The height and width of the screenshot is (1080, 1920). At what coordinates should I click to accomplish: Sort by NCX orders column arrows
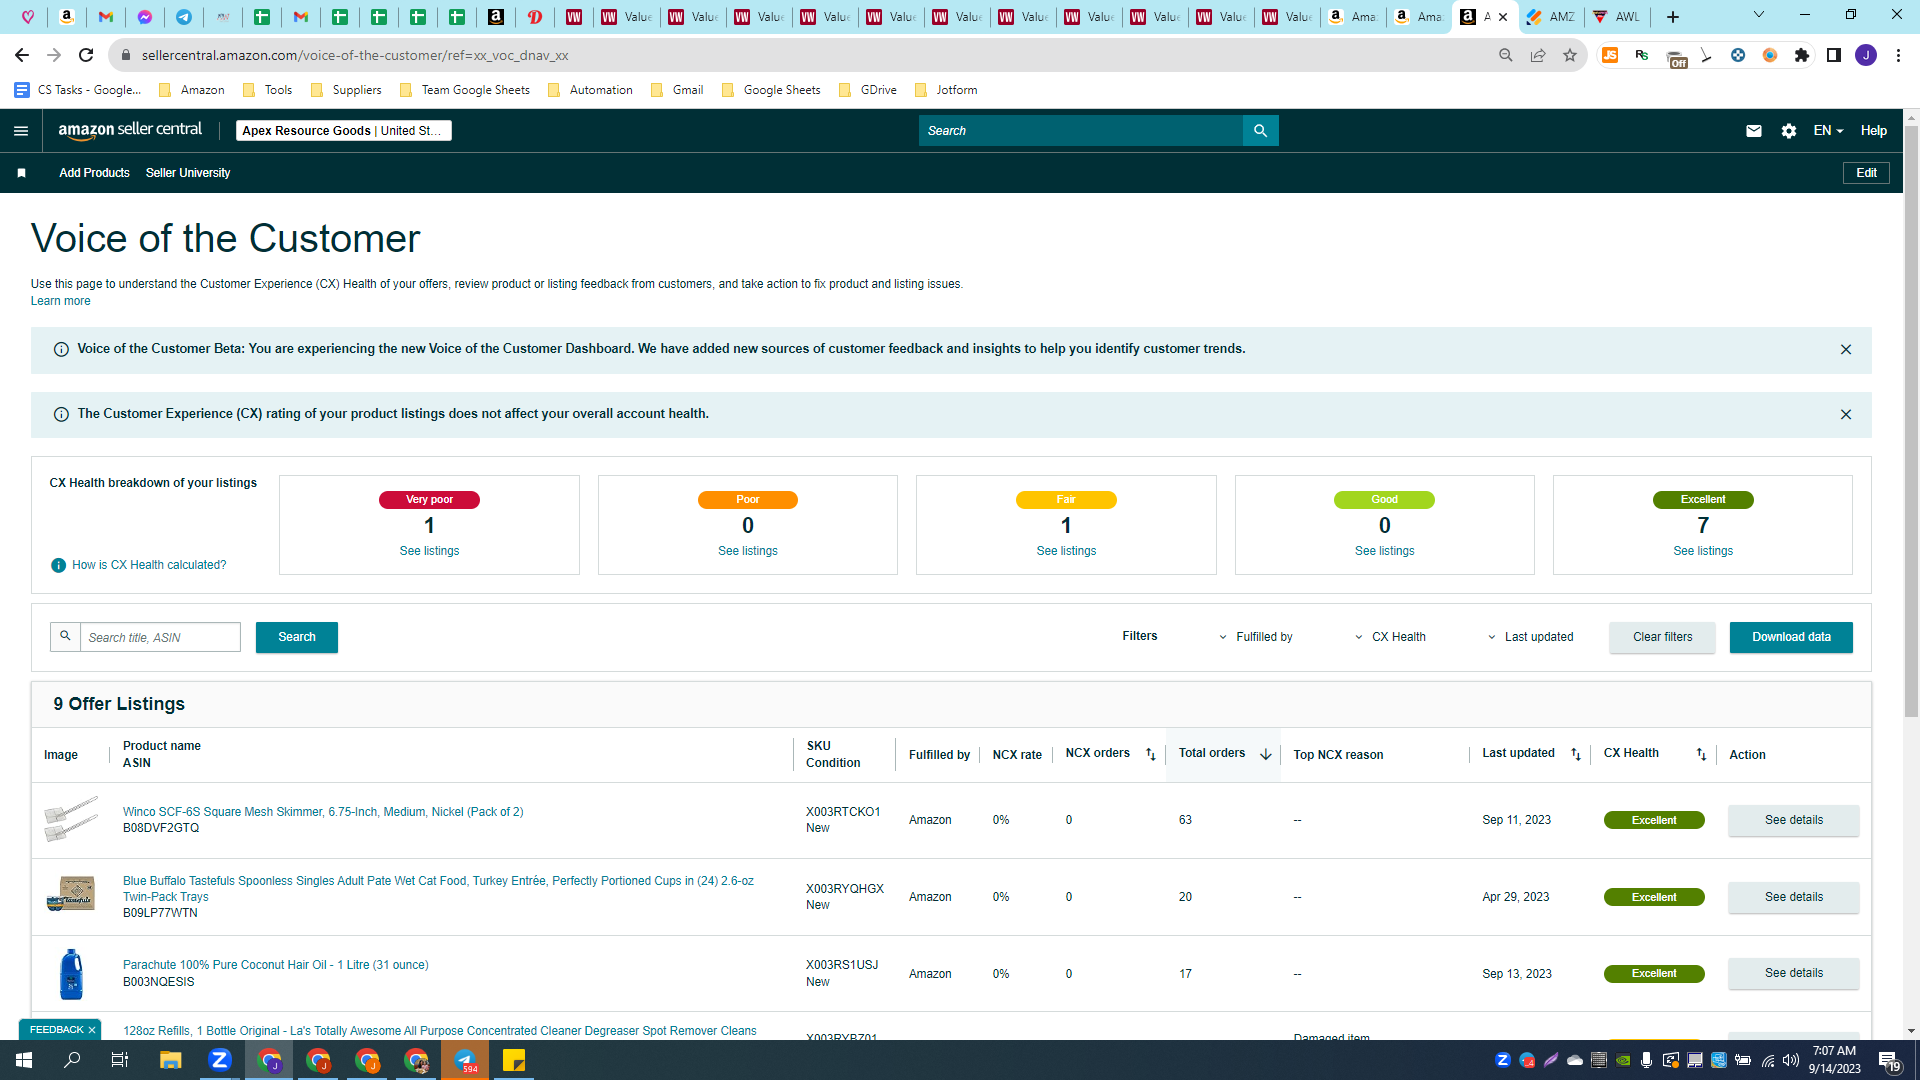pyautogui.click(x=1151, y=755)
